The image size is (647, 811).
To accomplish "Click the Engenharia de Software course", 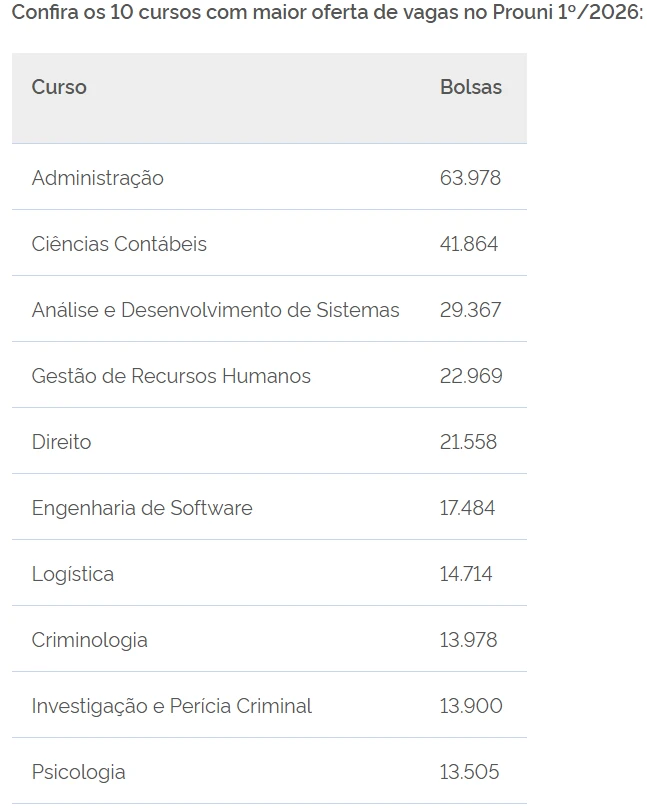I will pos(142,508).
